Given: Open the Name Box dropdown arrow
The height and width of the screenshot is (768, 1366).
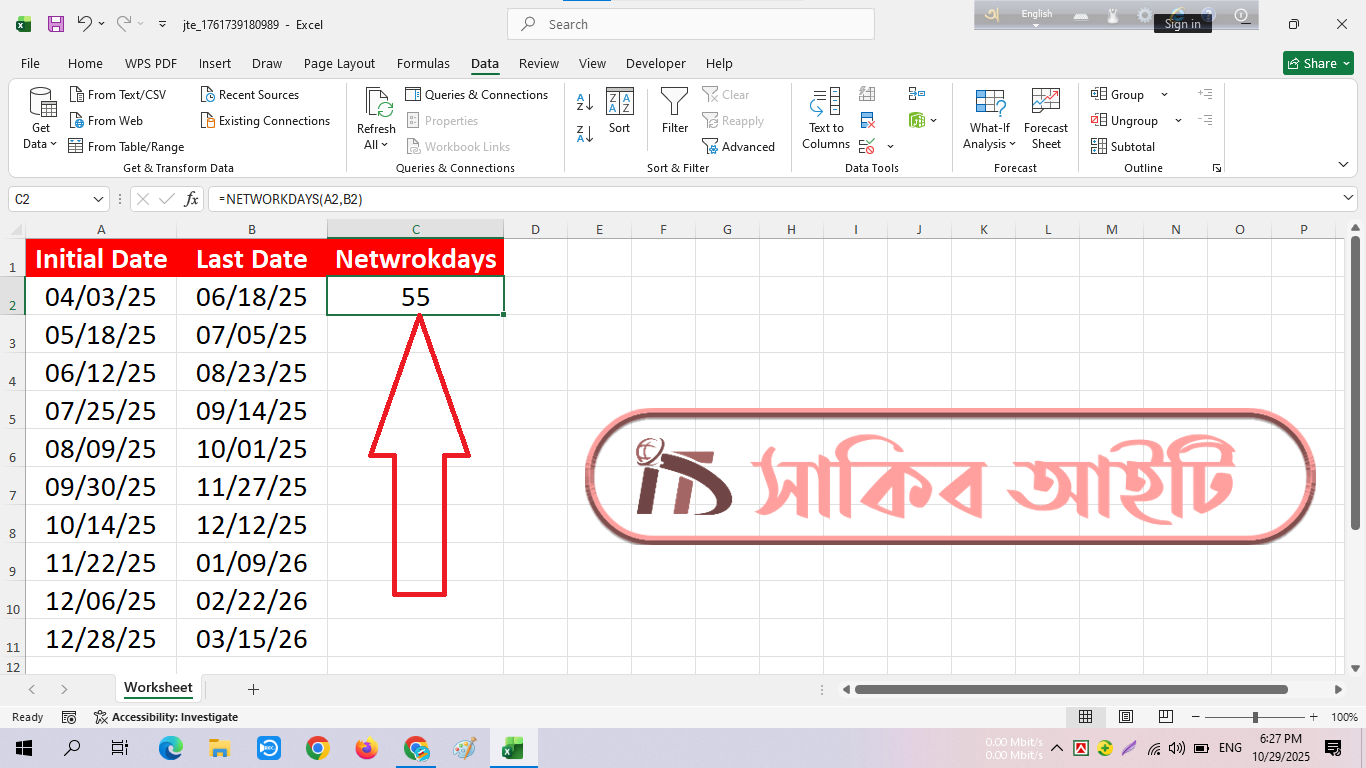Looking at the screenshot, I should point(98,199).
